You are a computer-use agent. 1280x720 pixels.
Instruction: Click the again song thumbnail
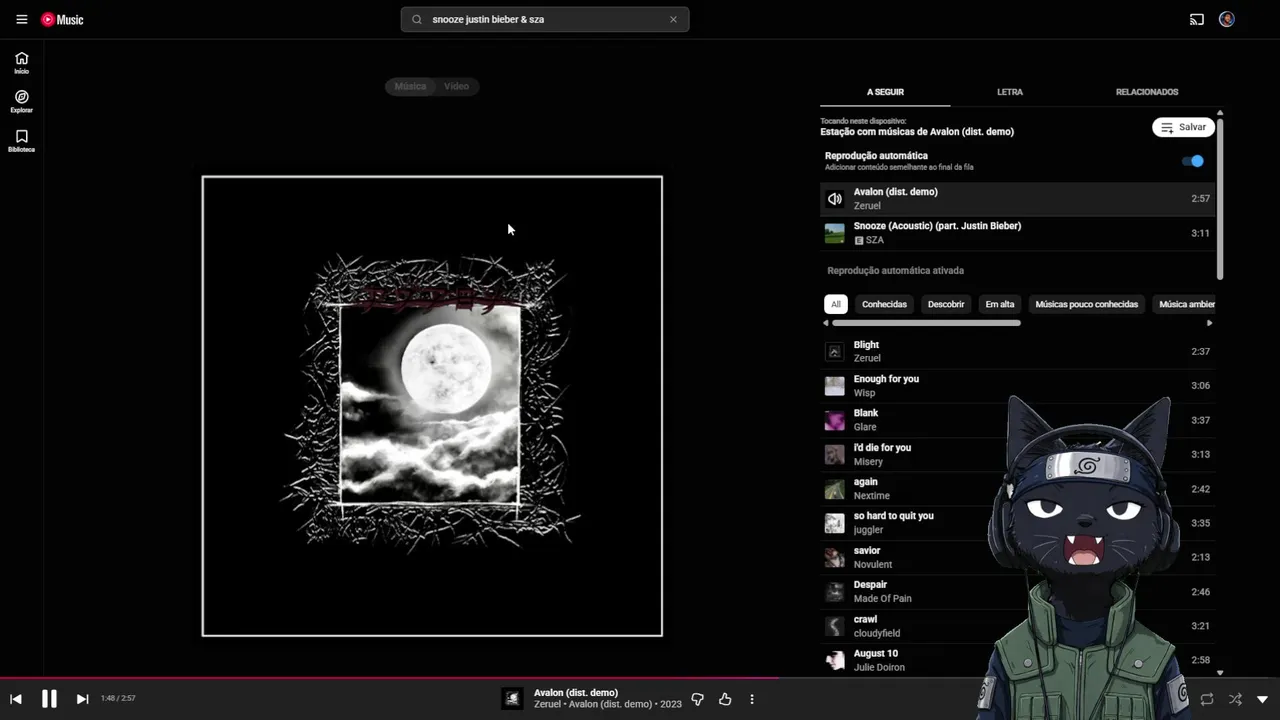point(834,489)
